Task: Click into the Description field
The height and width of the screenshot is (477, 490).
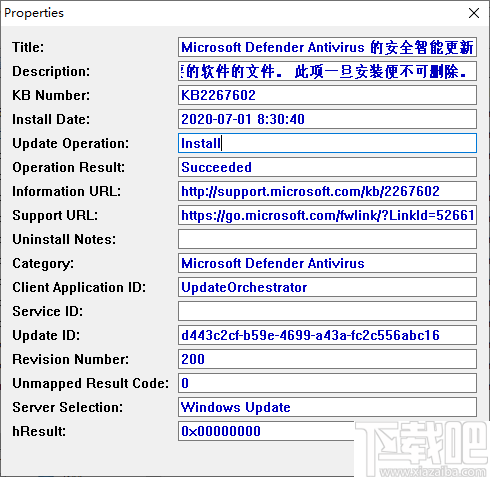Action: 327,71
